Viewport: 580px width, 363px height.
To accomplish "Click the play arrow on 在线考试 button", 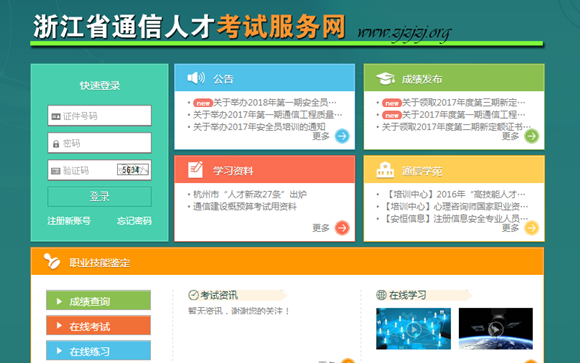I will click(59, 326).
